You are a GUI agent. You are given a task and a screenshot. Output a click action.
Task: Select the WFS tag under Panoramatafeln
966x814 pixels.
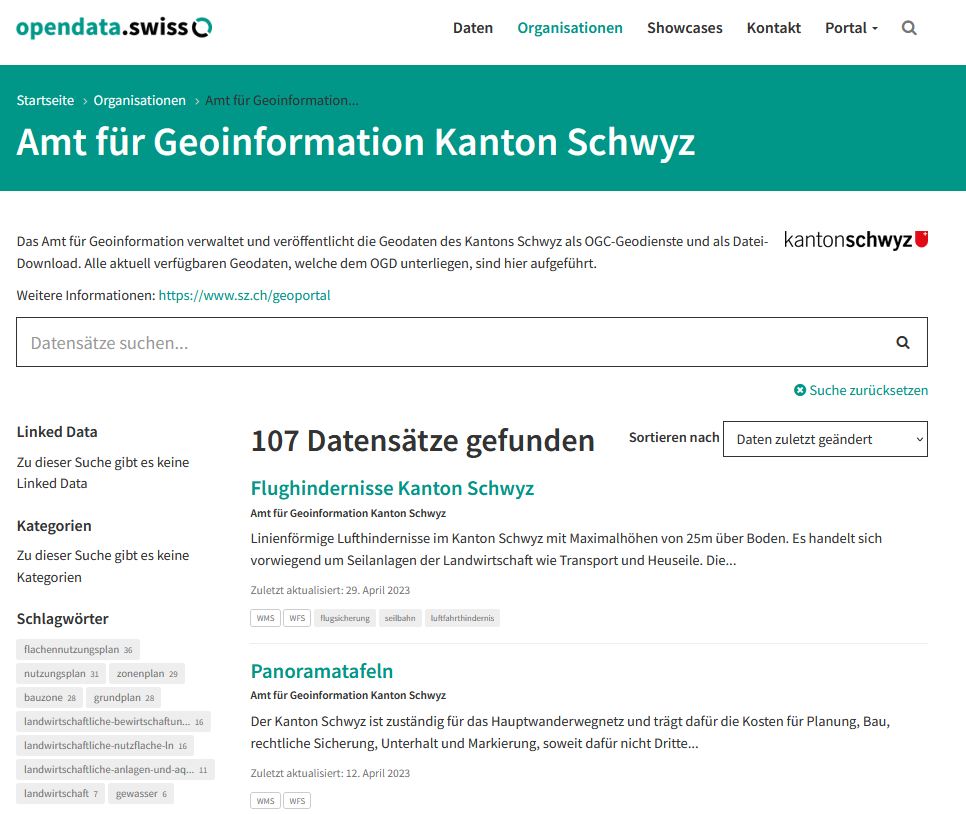296,800
